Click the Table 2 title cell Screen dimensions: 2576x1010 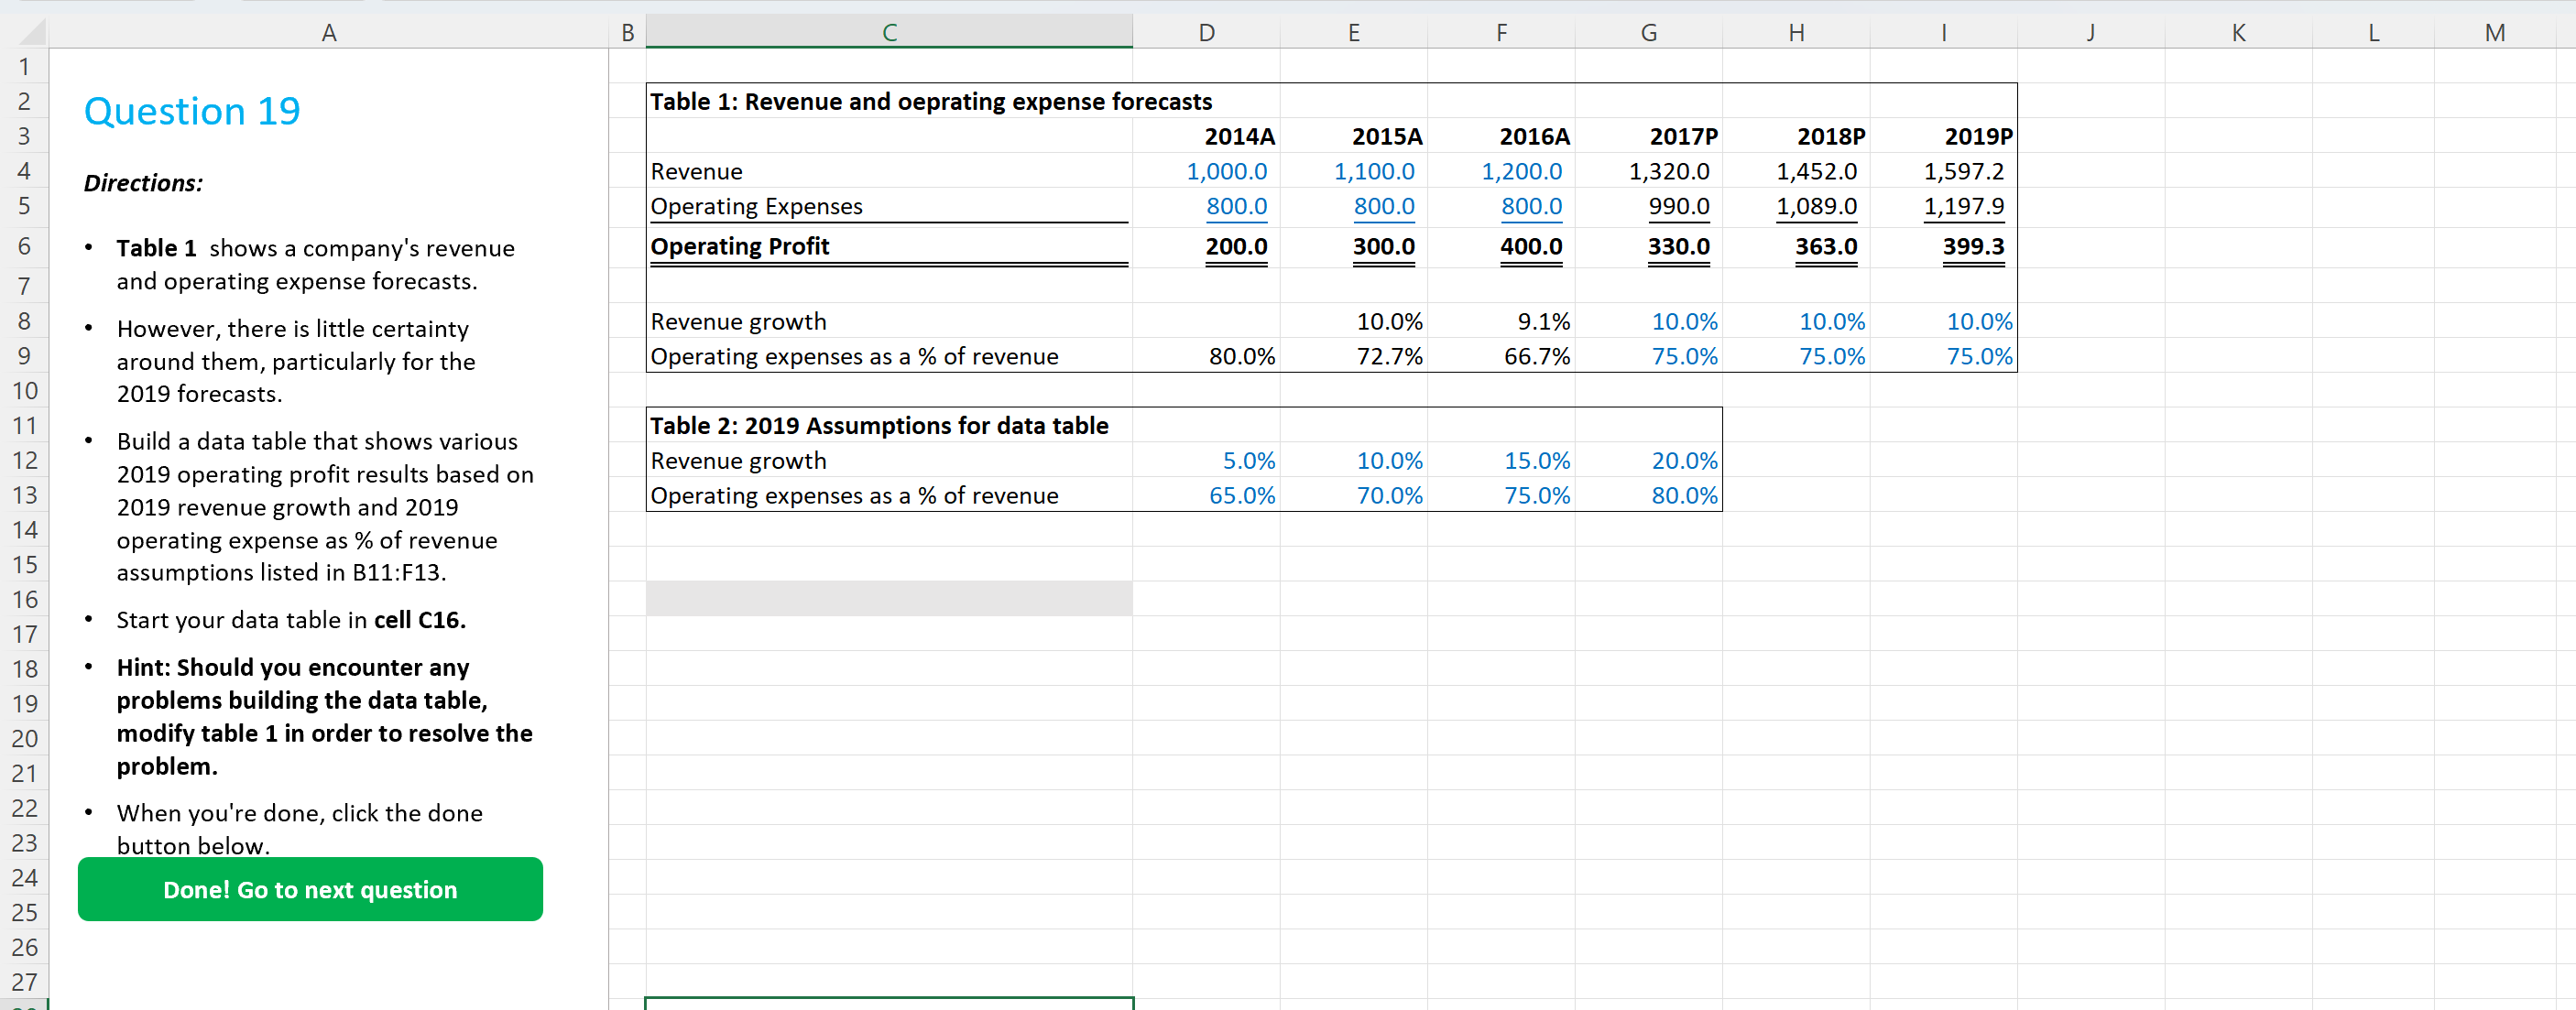point(879,425)
